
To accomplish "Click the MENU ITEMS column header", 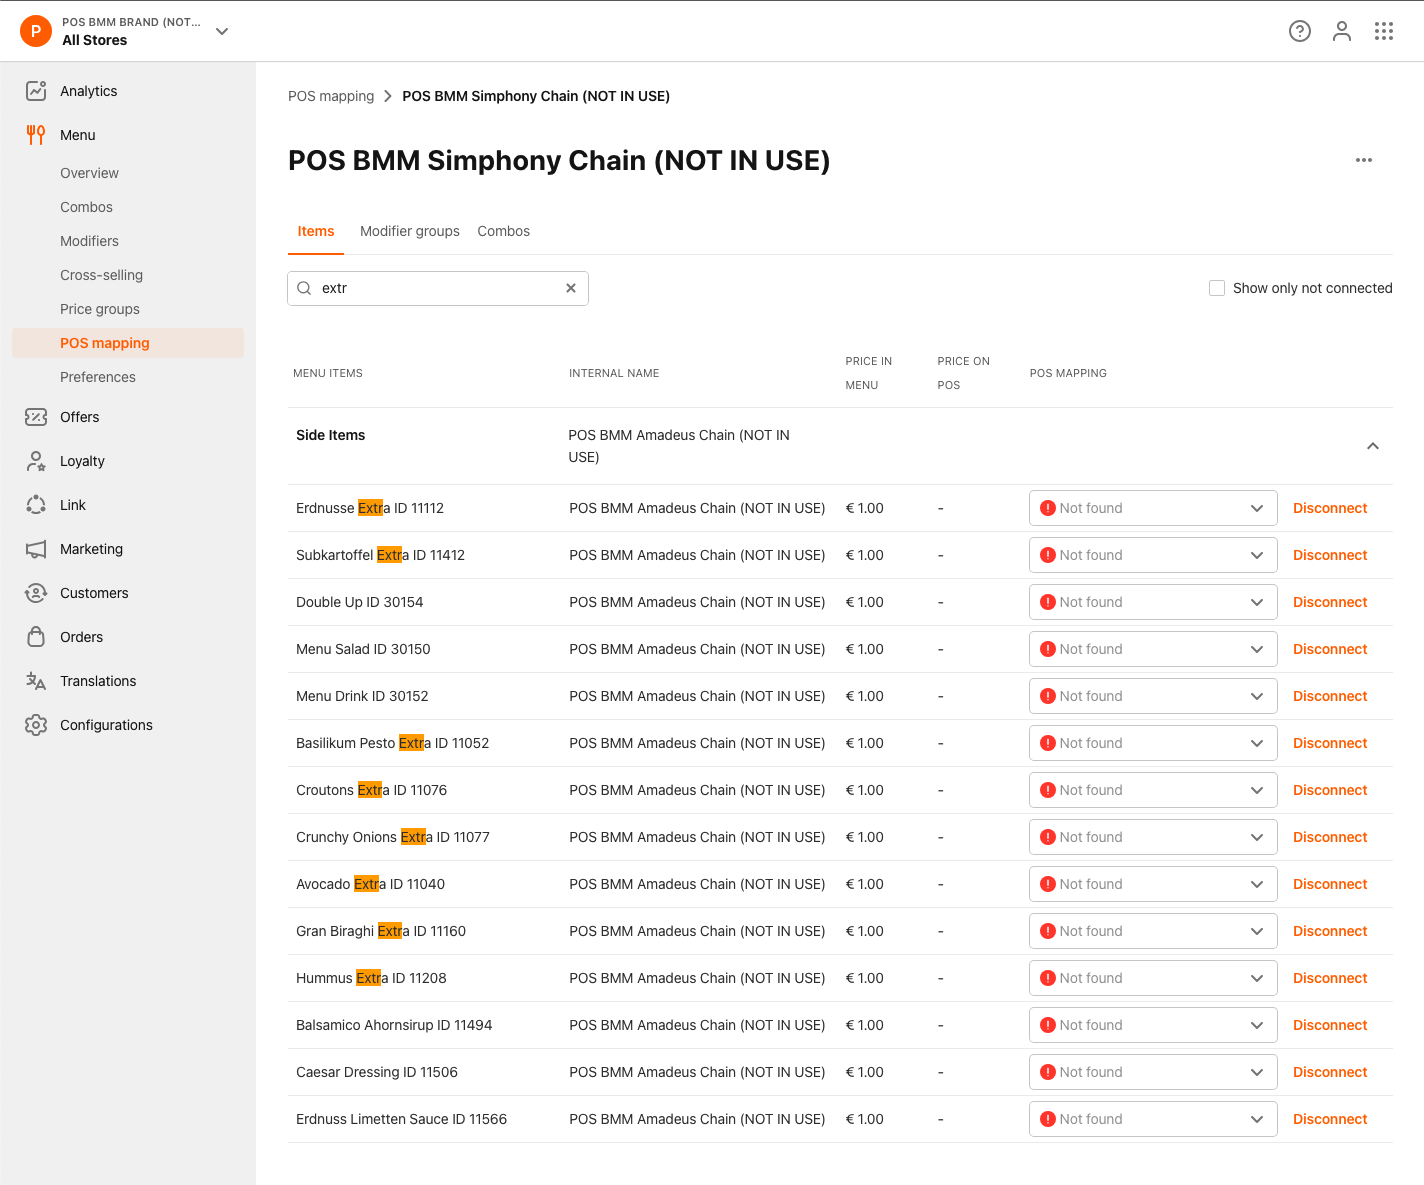I will (x=328, y=373).
